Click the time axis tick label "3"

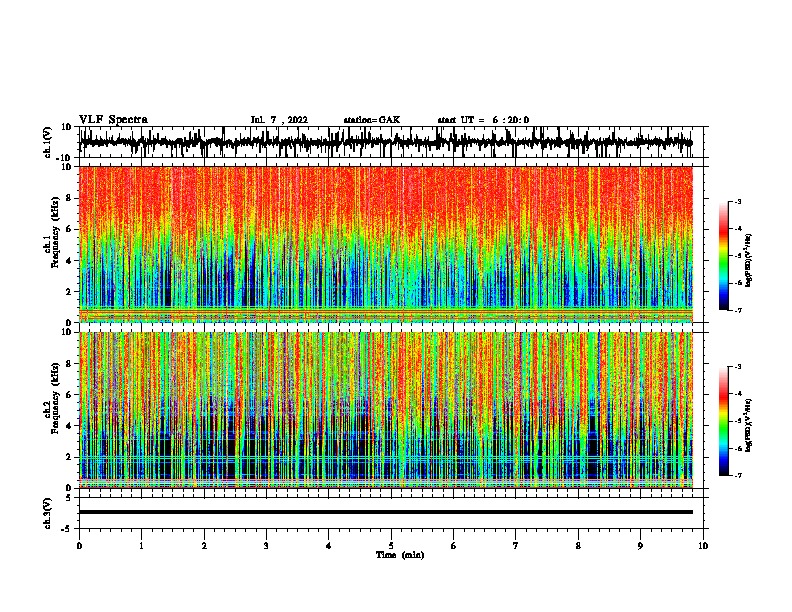pyautogui.click(x=266, y=545)
